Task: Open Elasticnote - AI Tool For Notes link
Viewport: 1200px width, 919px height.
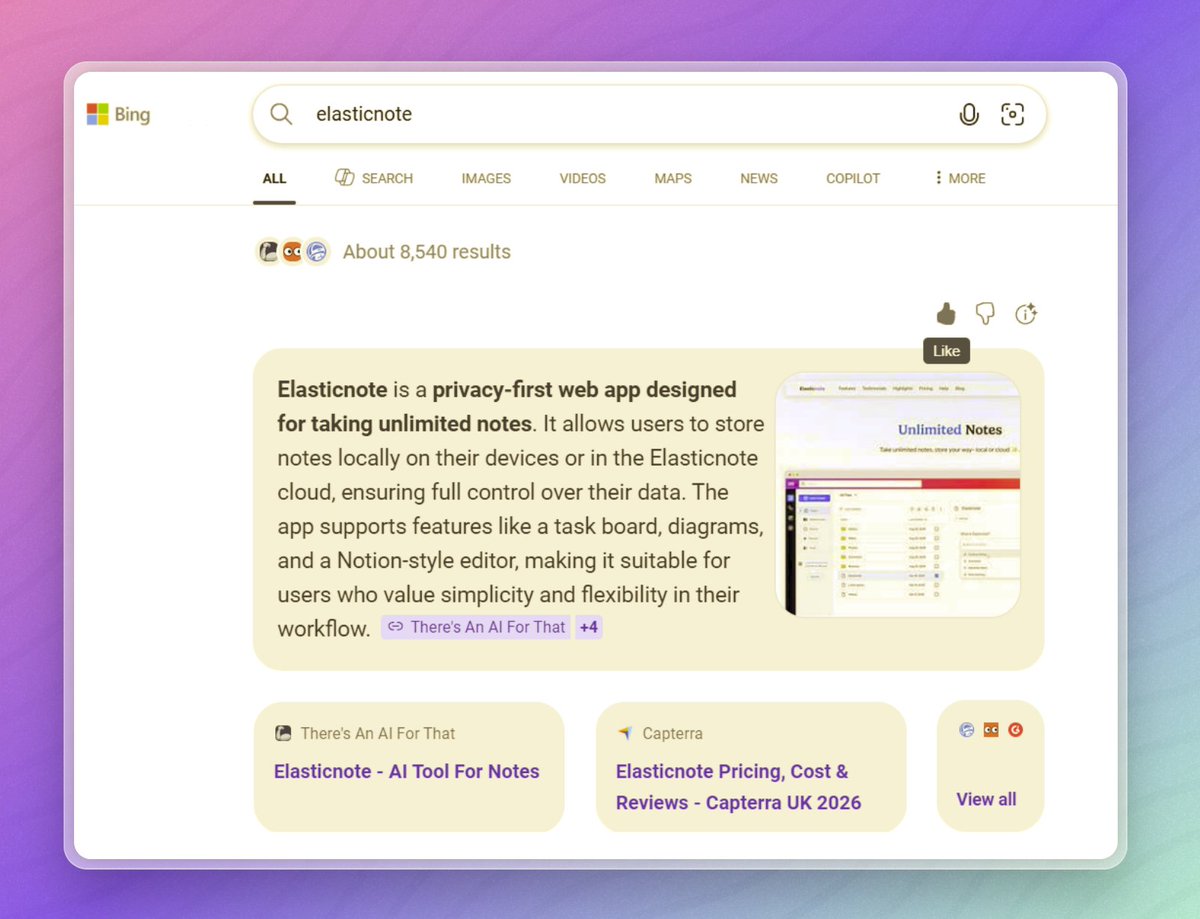Action: click(x=407, y=771)
